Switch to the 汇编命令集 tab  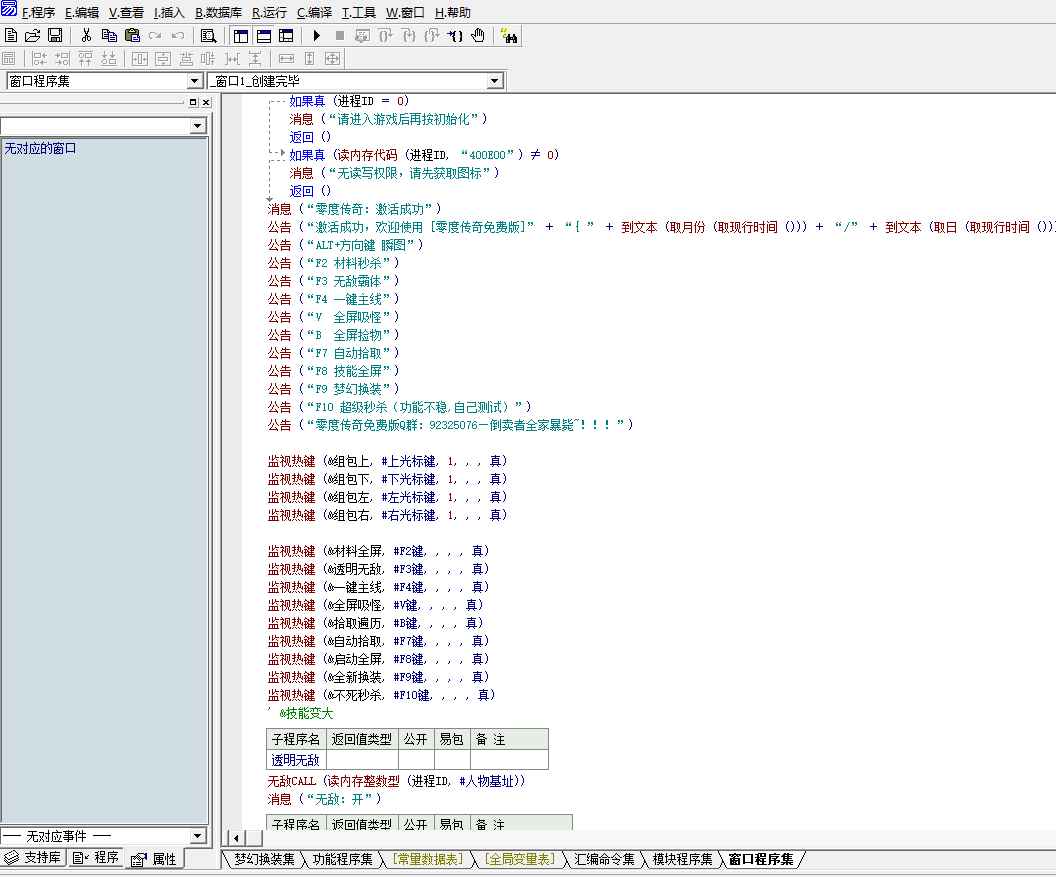604,859
